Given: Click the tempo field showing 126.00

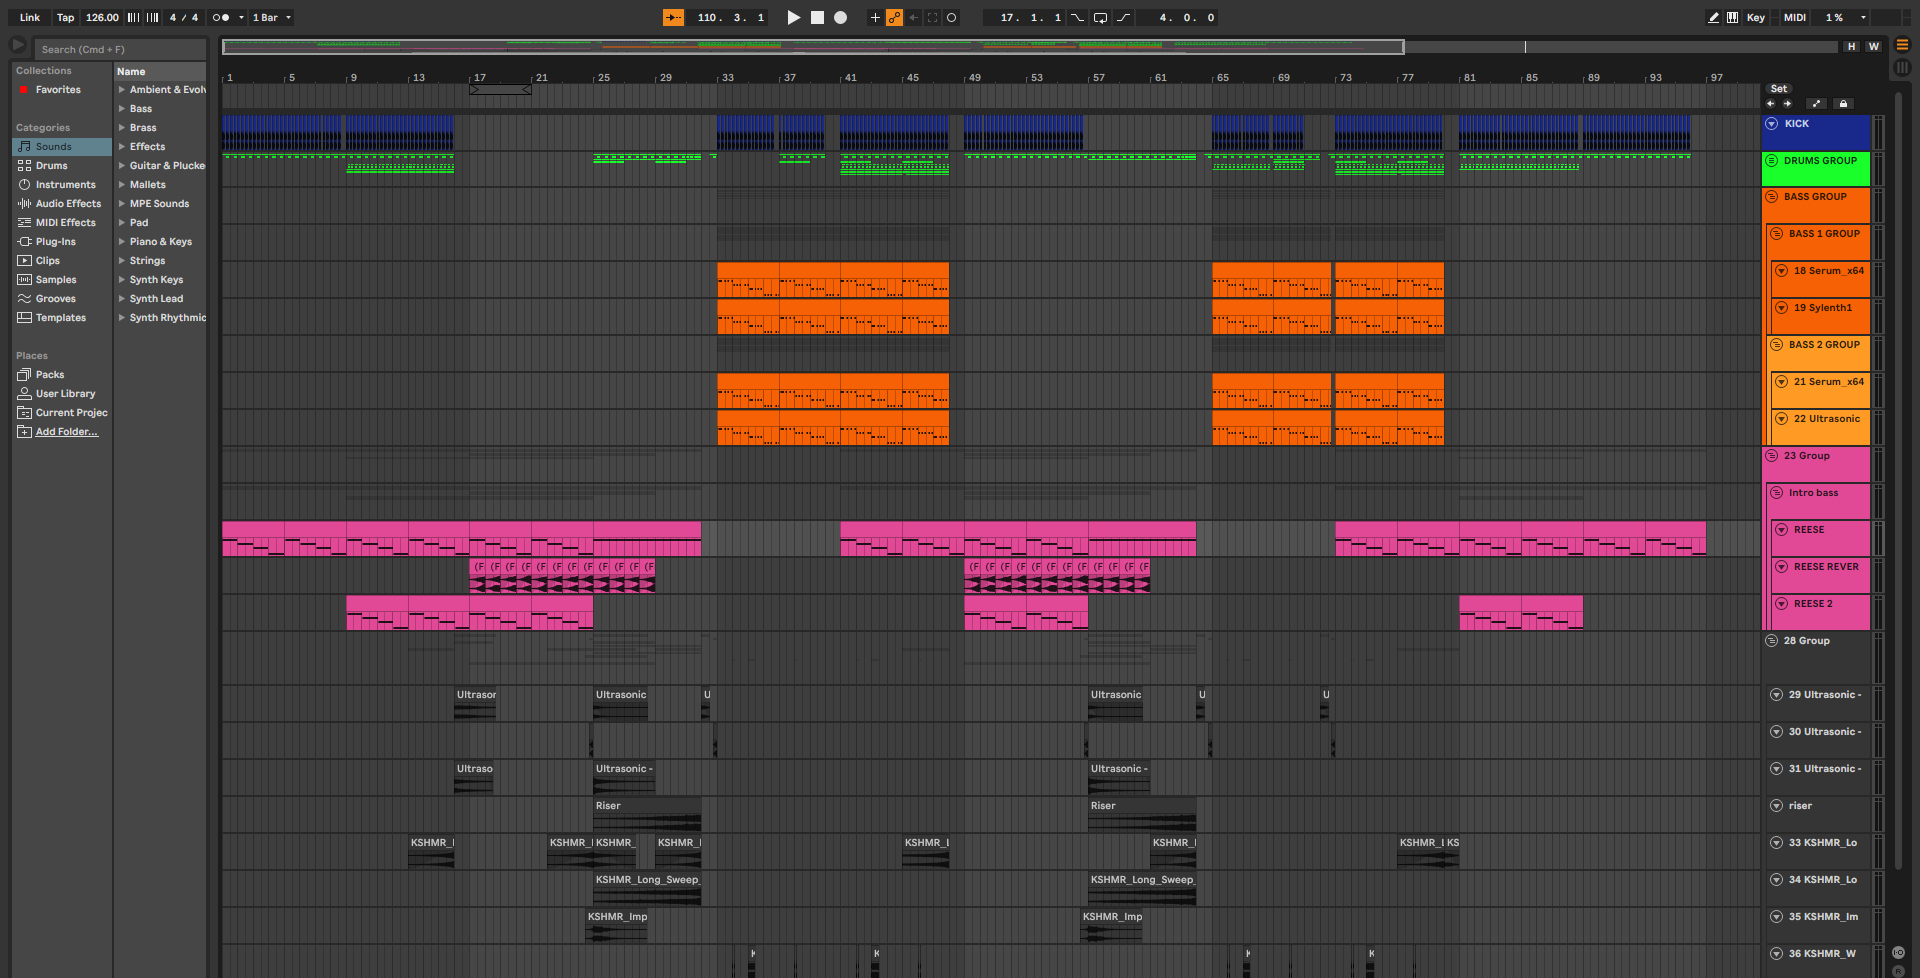Looking at the screenshot, I should point(102,17).
